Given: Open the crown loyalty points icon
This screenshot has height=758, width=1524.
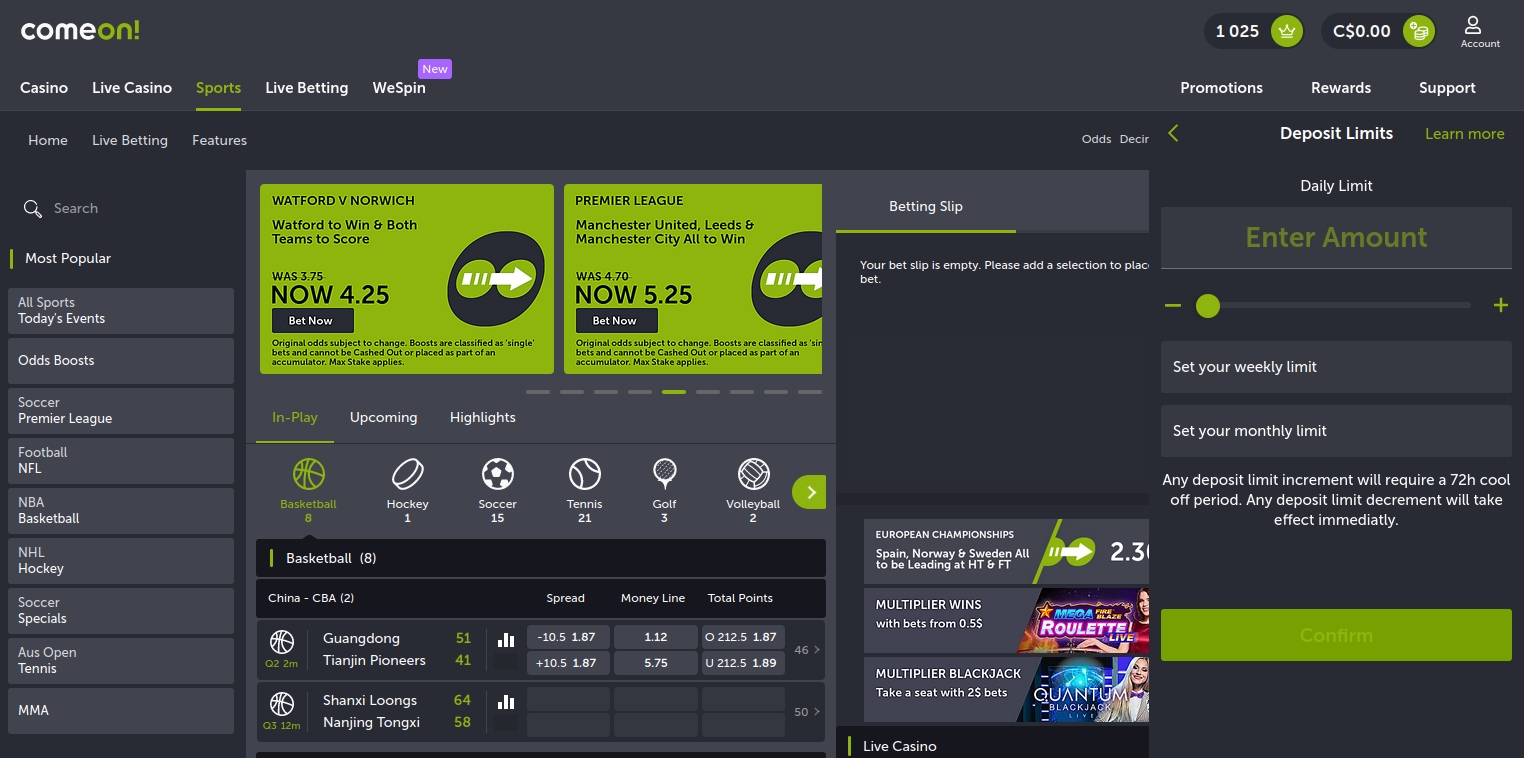Looking at the screenshot, I should tap(1287, 31).
